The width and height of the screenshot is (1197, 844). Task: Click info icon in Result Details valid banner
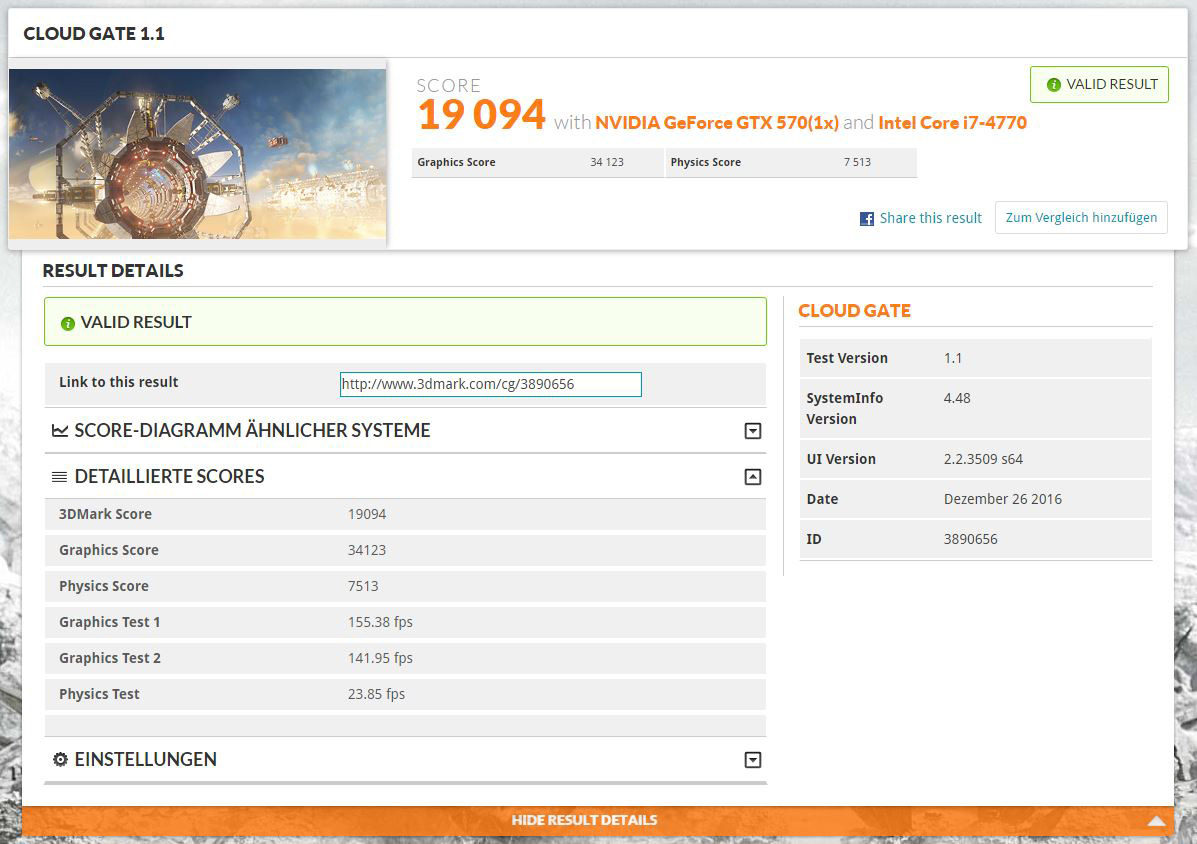(x=68, y=323)
